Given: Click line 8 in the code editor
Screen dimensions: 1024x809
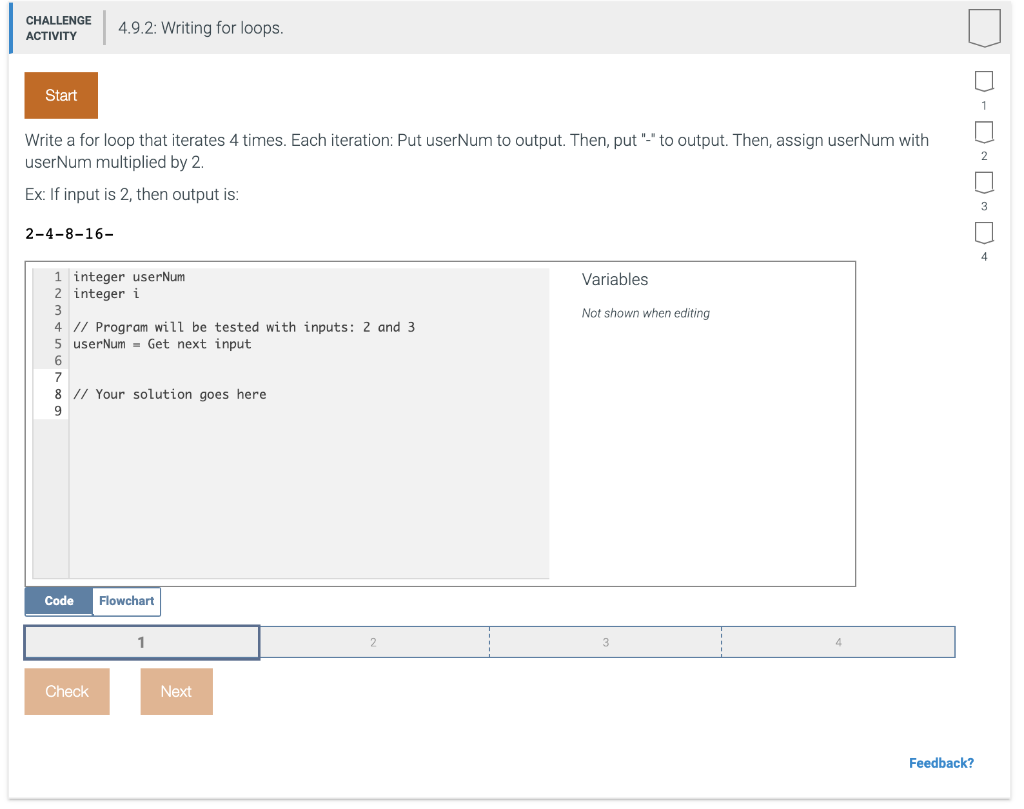Looking at the screenshot, I should click(168, 394).
